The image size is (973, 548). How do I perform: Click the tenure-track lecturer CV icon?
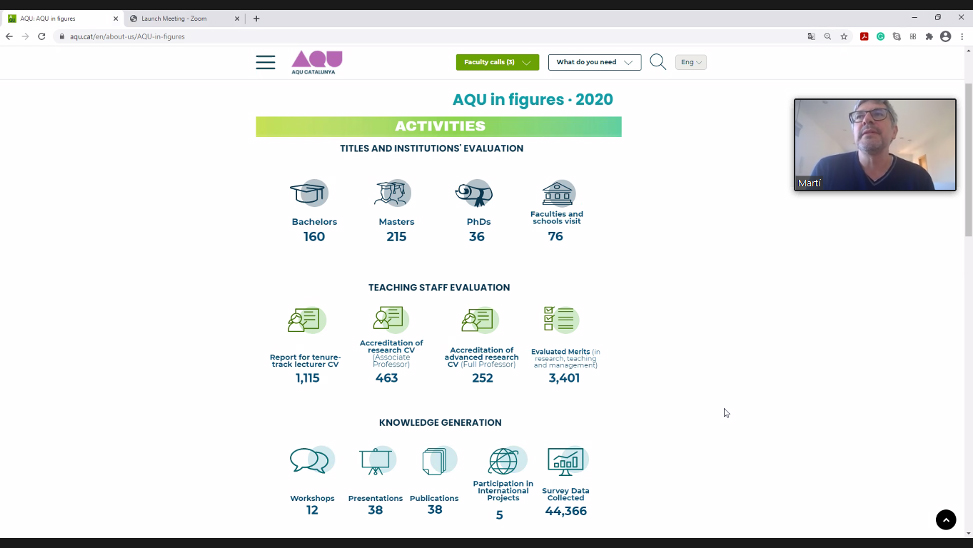307,320
